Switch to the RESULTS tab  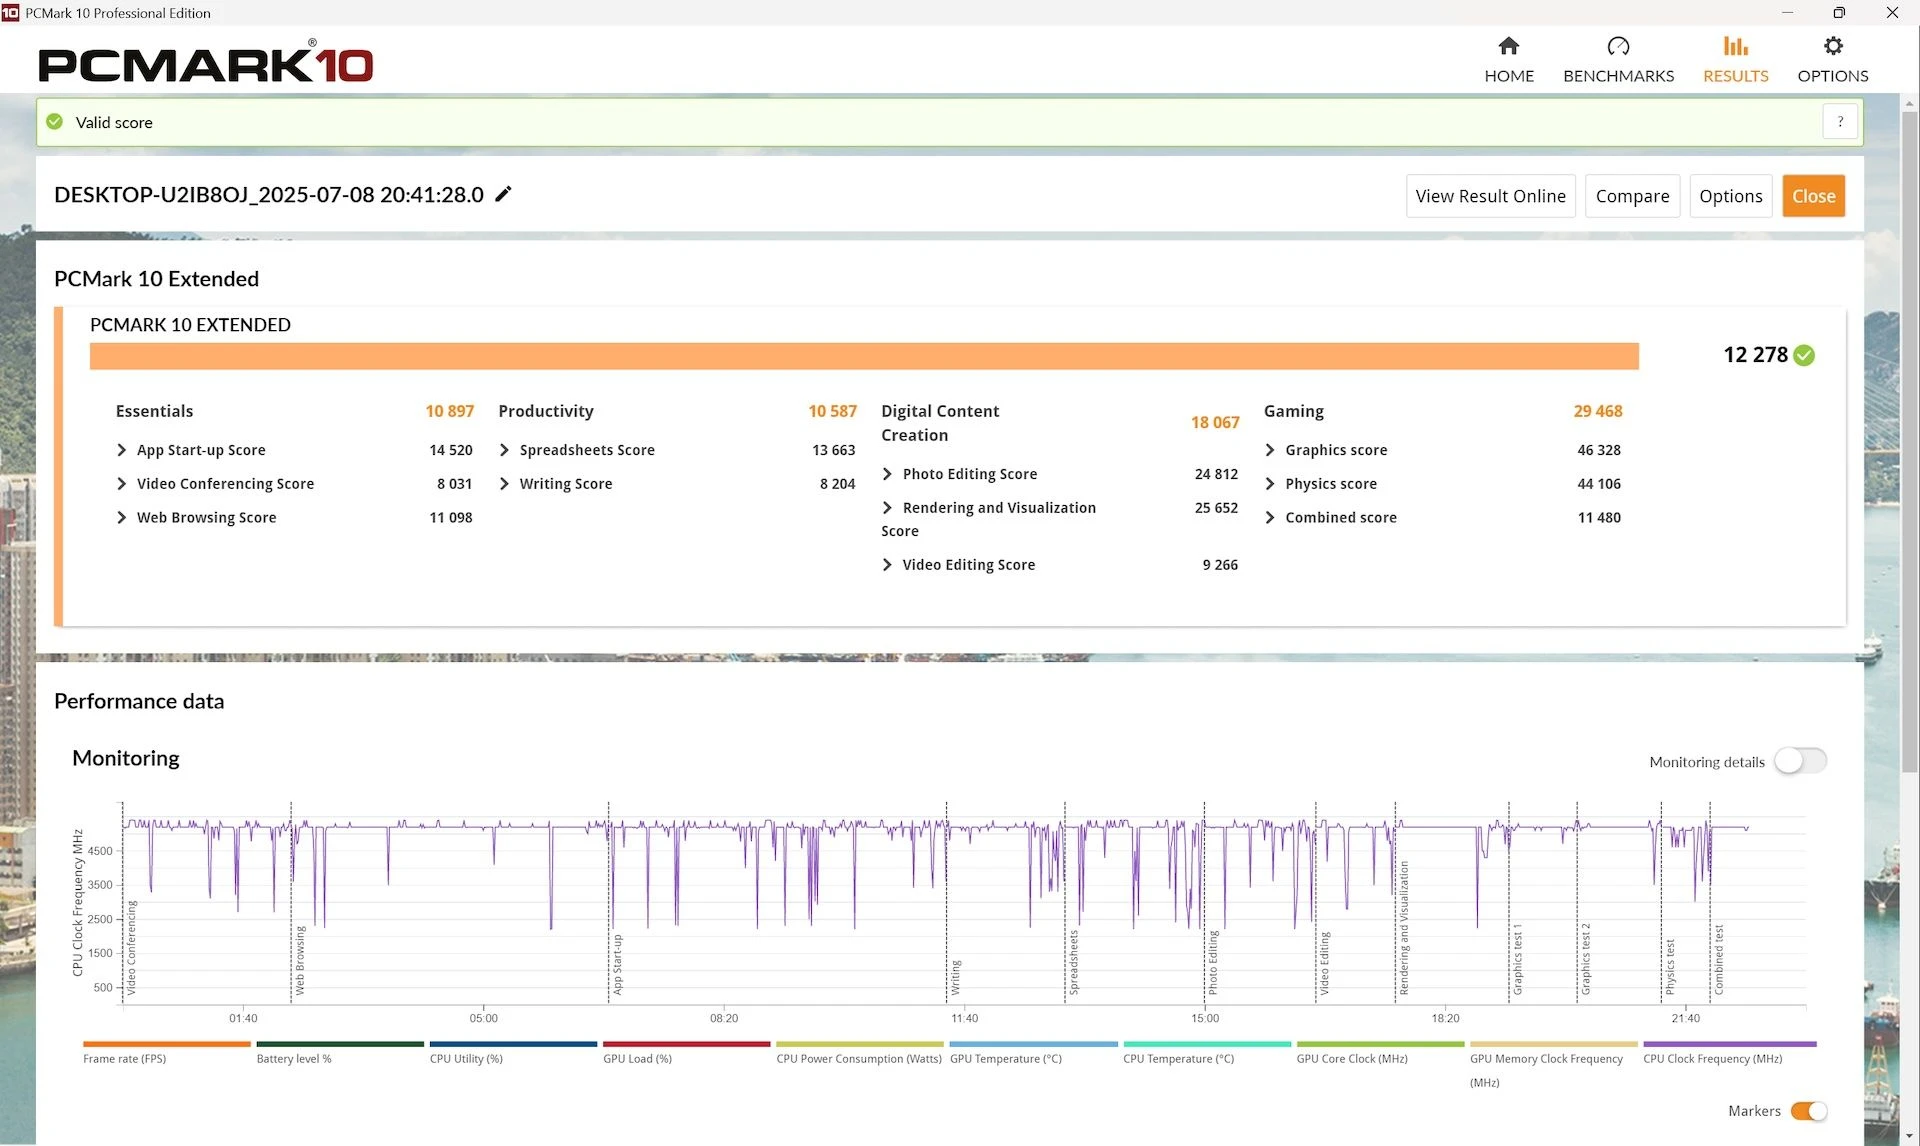click(x=1735, y=60)
